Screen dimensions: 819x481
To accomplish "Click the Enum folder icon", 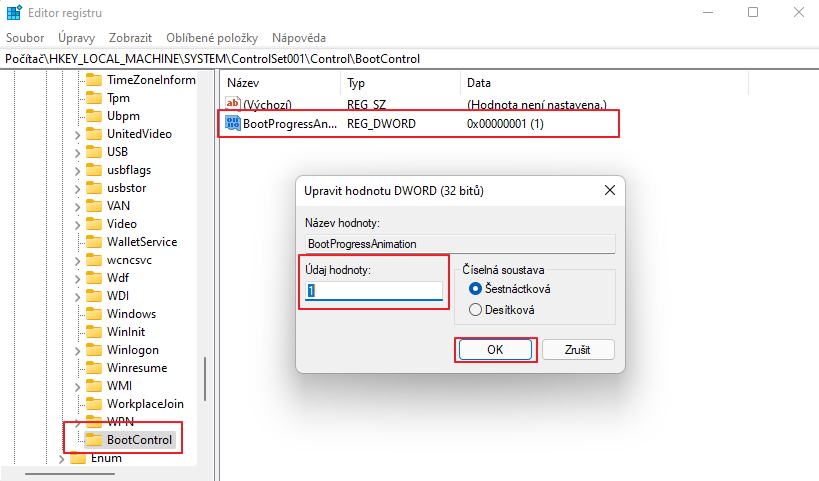I will click(x=77, y=458).
